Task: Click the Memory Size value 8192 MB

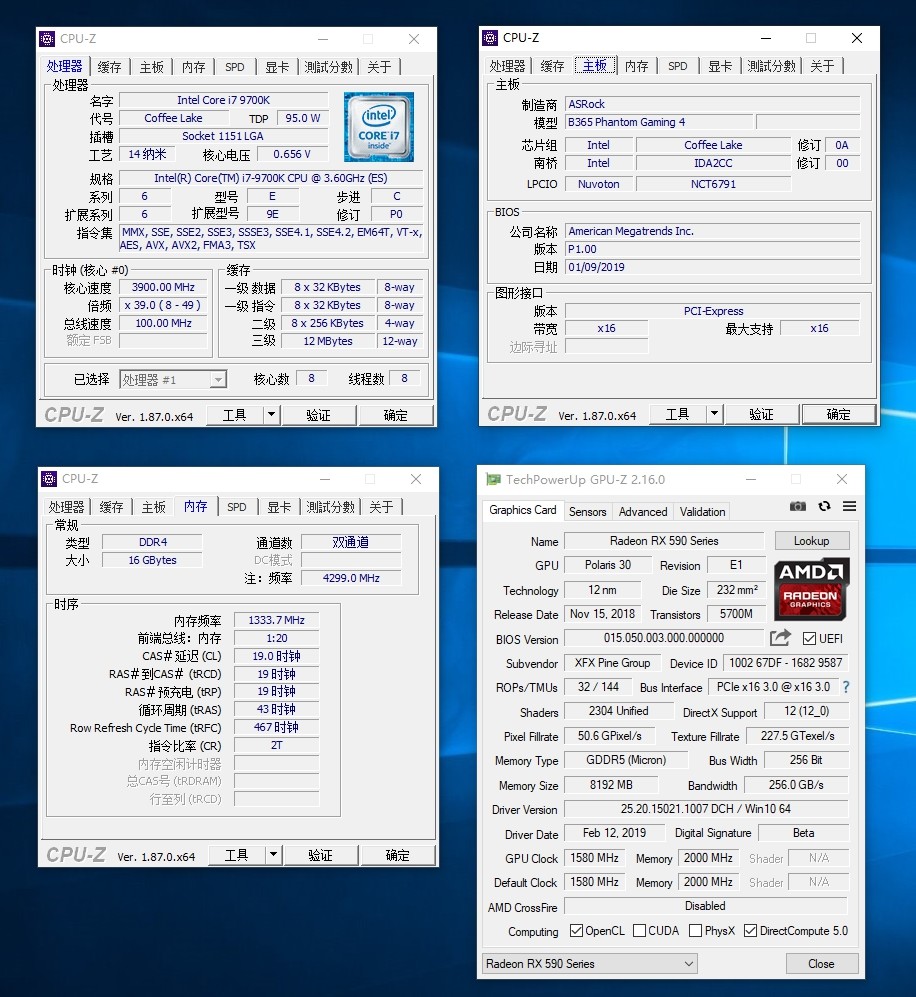Action: tap(611, 785)
